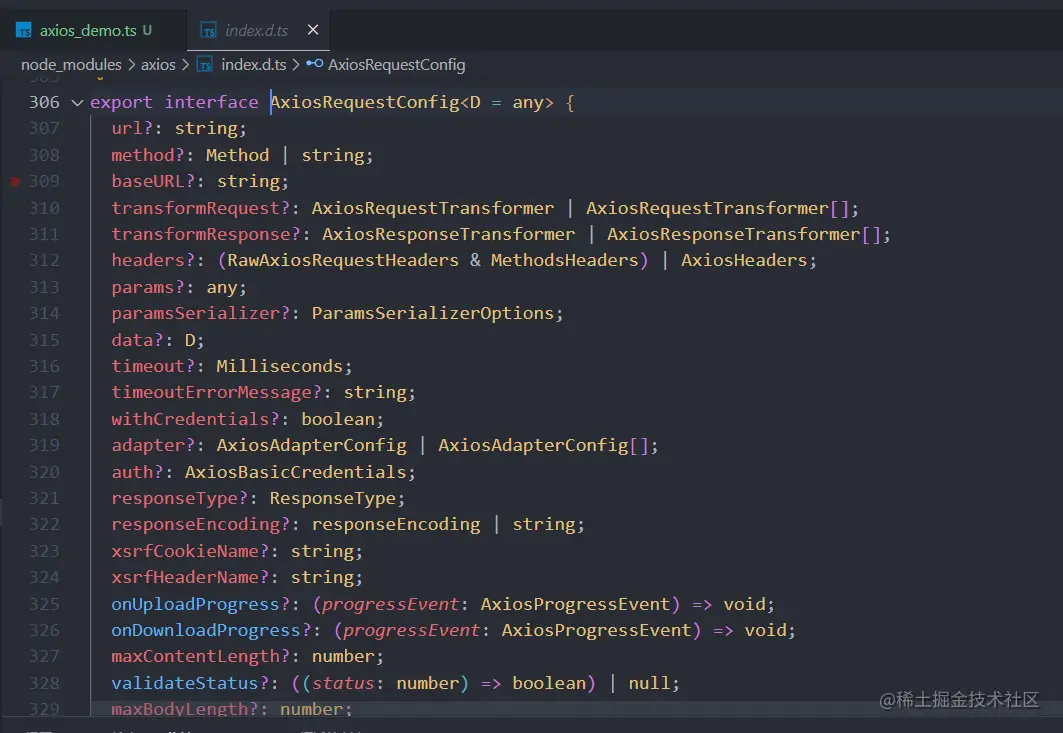Image resolution: width=1063 pixels, height=733 pixels.
Task: Click the ParamsSerializerOptions type
Action: point(433,313)
